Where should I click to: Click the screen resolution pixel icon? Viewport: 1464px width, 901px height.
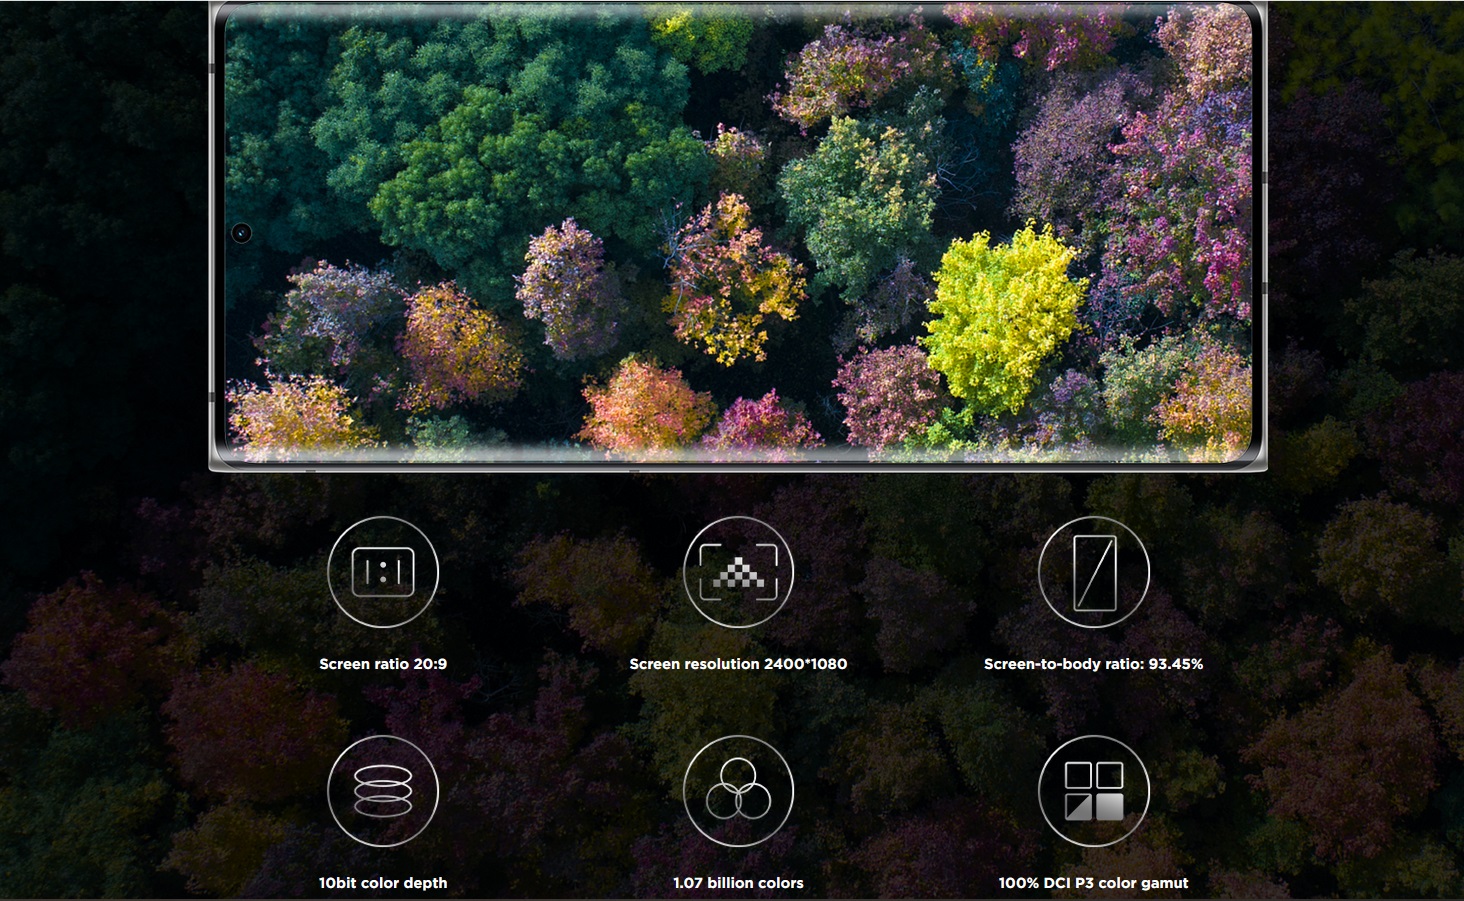coord(738,572)
